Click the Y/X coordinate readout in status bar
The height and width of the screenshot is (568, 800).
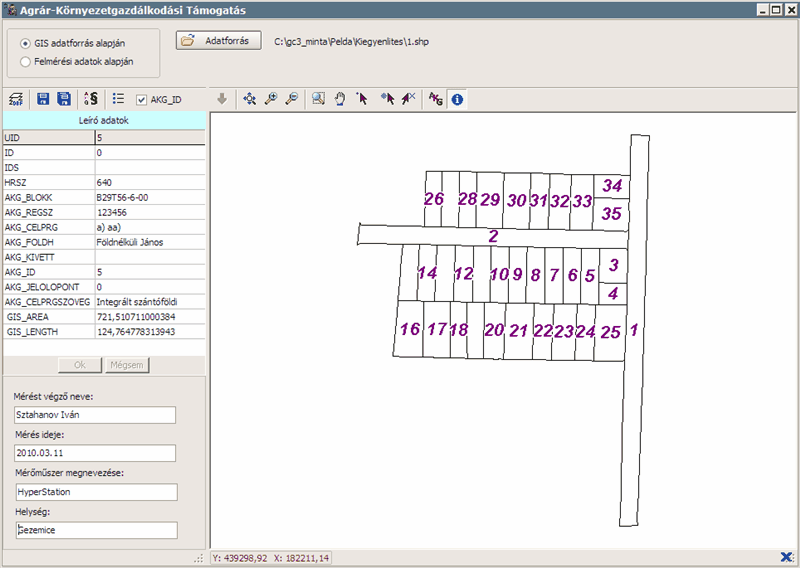pyautogui.click(x=270, y=558)
